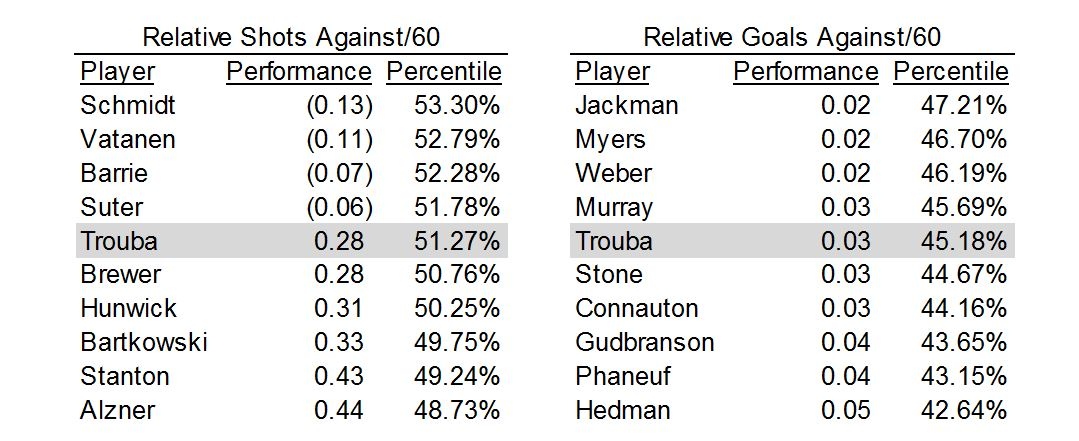This screenshot has width=1079, height=441.
Task: Select the Gudbranson player cell
Action: click(645, 342)
